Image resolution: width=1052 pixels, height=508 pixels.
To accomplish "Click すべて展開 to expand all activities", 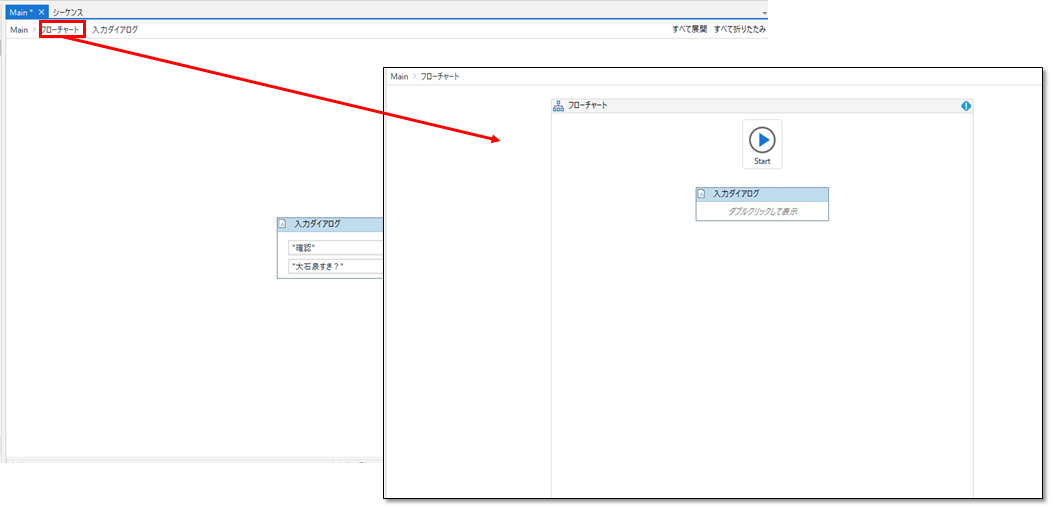I will [x=690, y=30].
